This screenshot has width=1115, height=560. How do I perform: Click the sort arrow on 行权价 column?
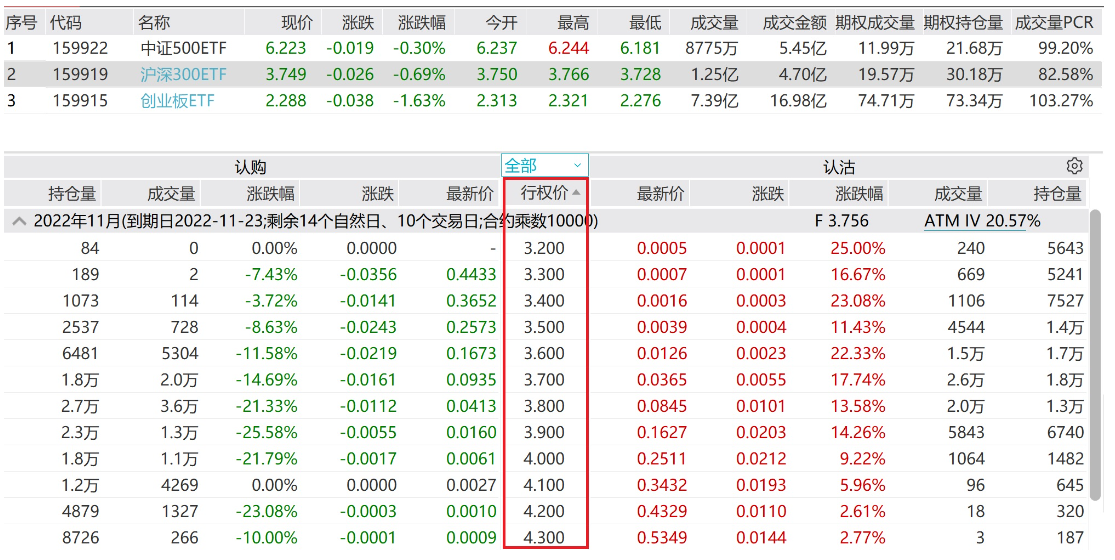pyautogui.click(x=576, y=193)
